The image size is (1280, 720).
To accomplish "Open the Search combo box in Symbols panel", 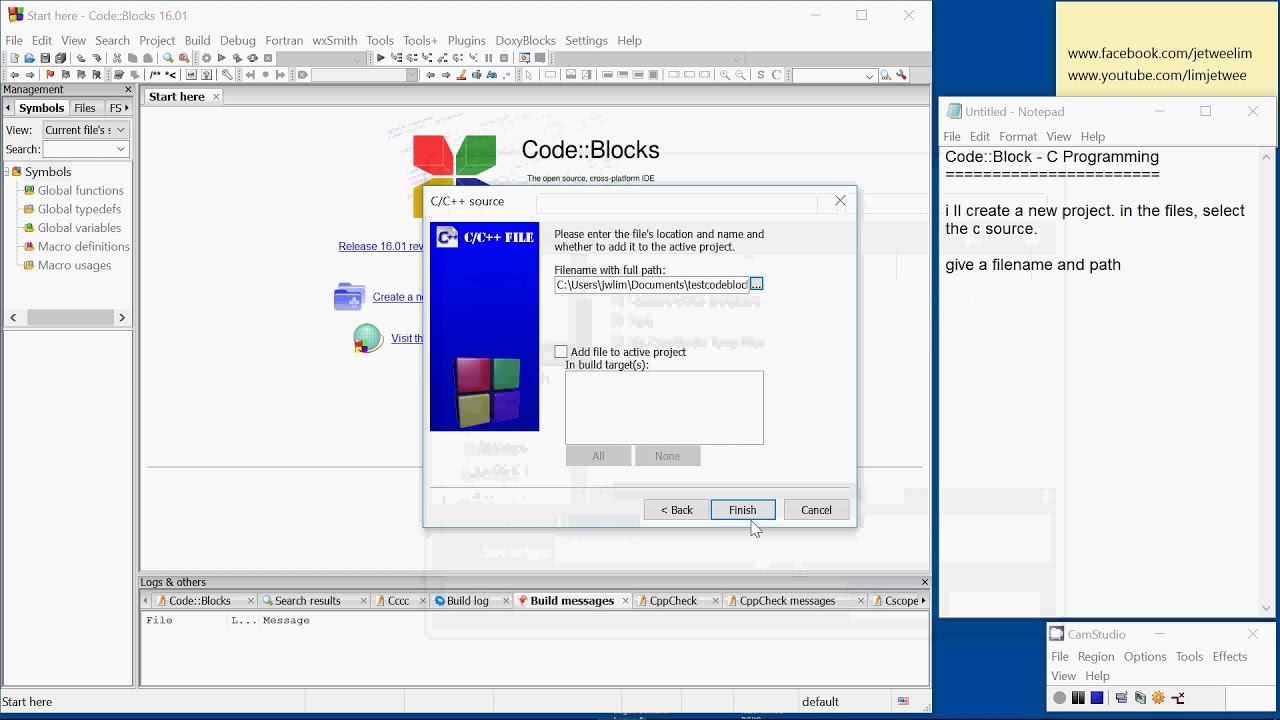I will [86, 149].
